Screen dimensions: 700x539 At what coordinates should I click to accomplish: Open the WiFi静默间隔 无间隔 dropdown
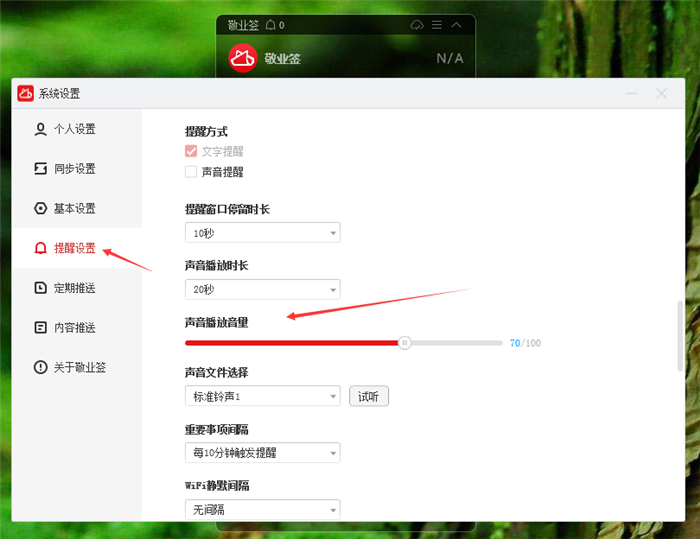coord(263,510)
